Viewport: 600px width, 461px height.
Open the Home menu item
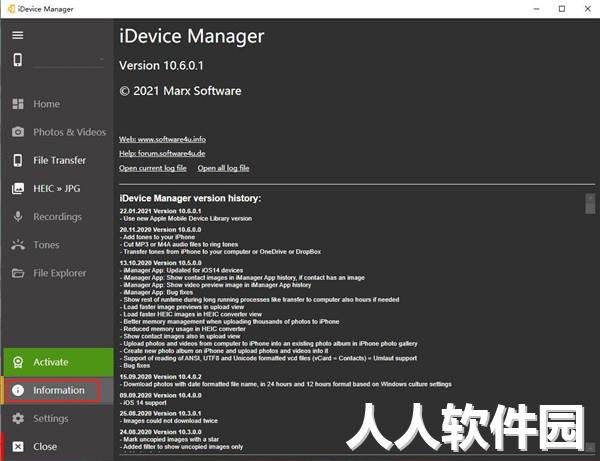pos(46,104)
